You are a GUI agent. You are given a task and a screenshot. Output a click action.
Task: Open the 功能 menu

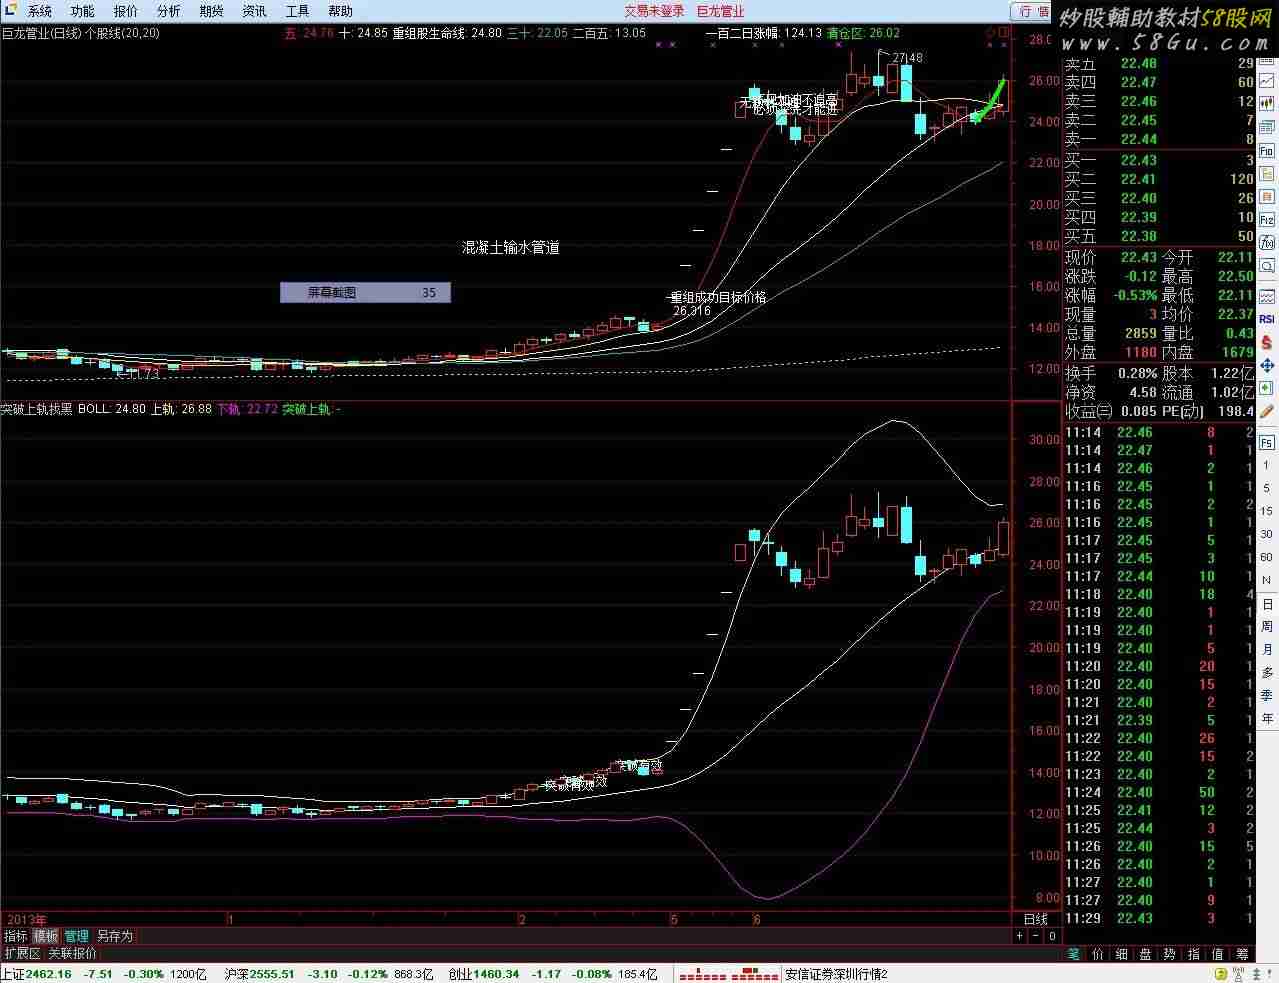(82, 11)
